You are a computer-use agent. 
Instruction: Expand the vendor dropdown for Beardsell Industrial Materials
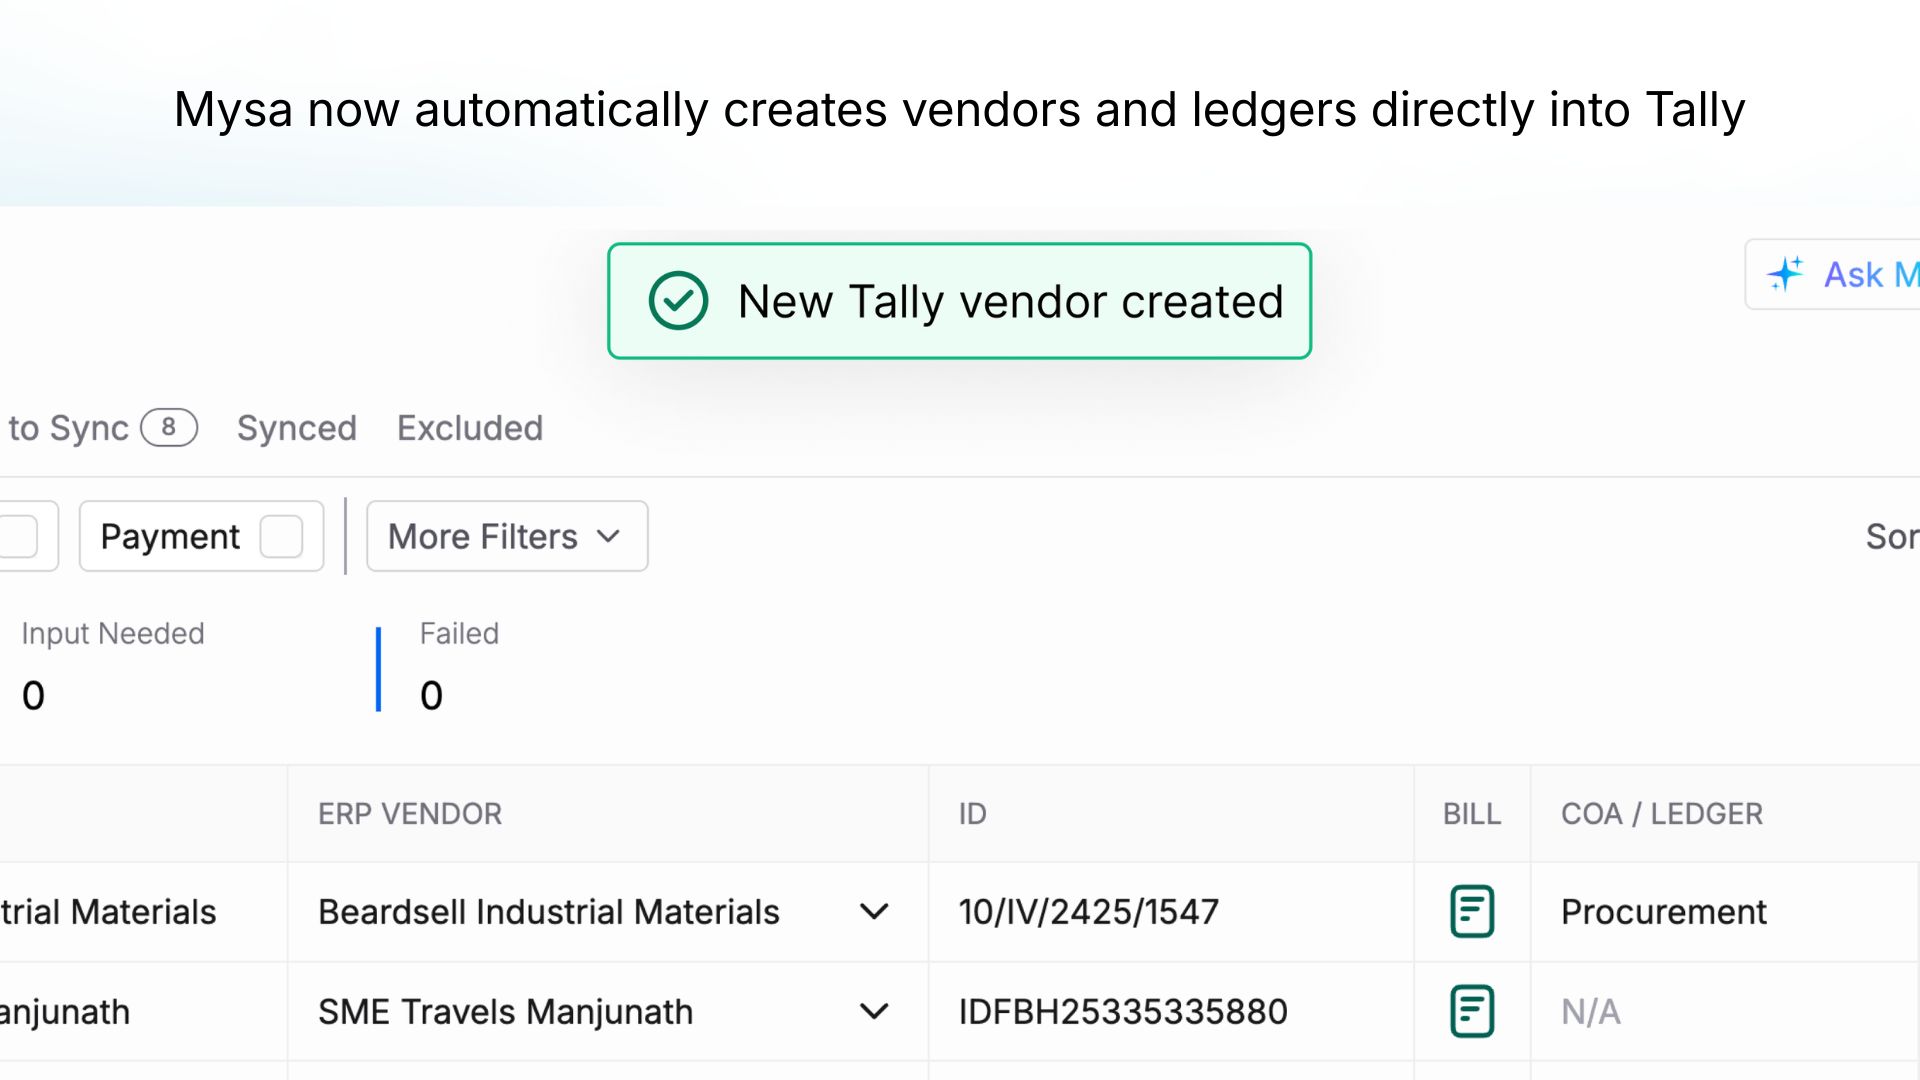(874, 911)
